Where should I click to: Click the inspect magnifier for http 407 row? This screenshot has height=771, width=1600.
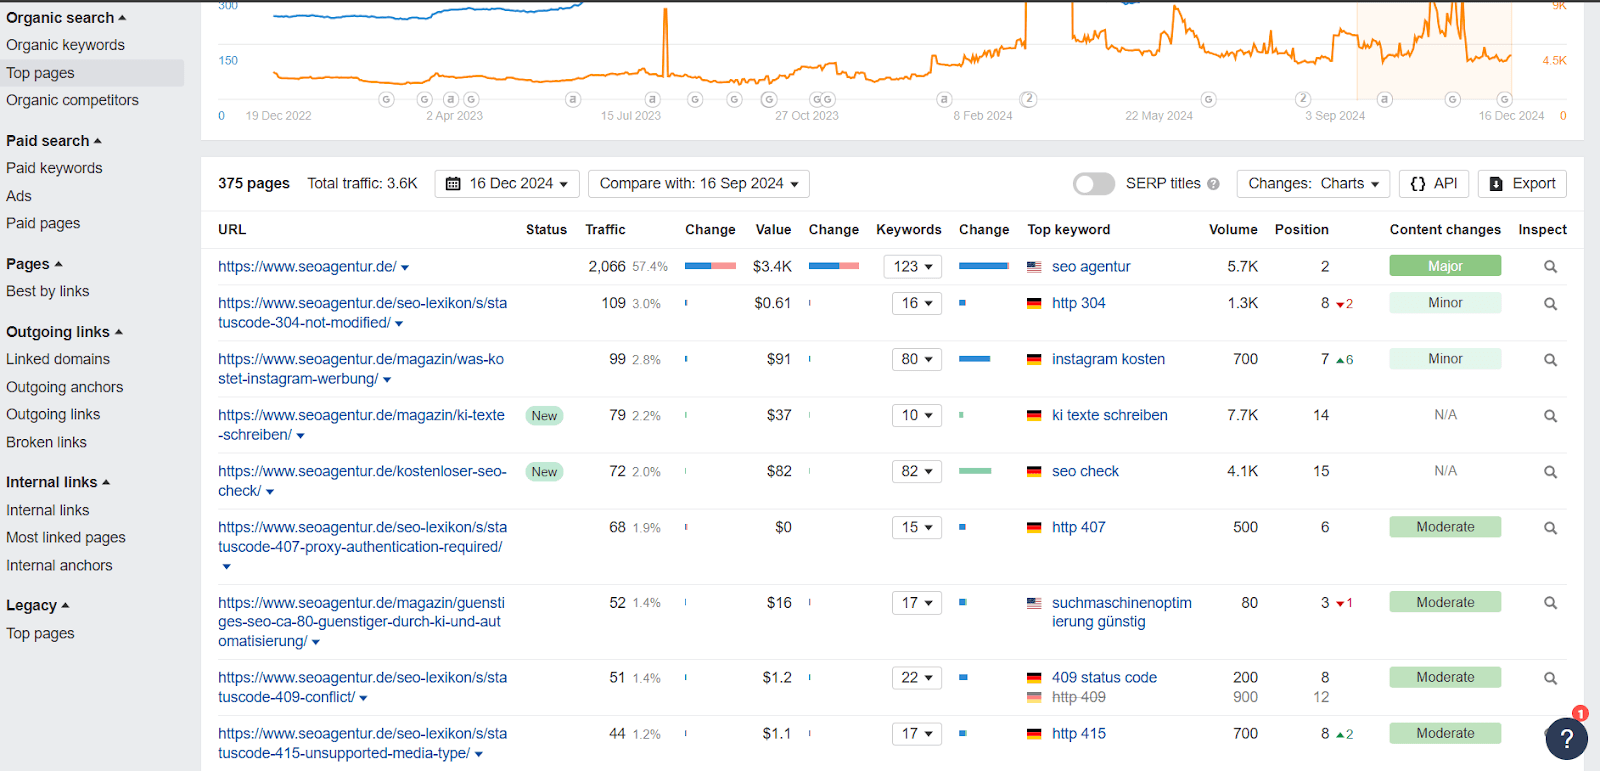(x=1550, y=528)
